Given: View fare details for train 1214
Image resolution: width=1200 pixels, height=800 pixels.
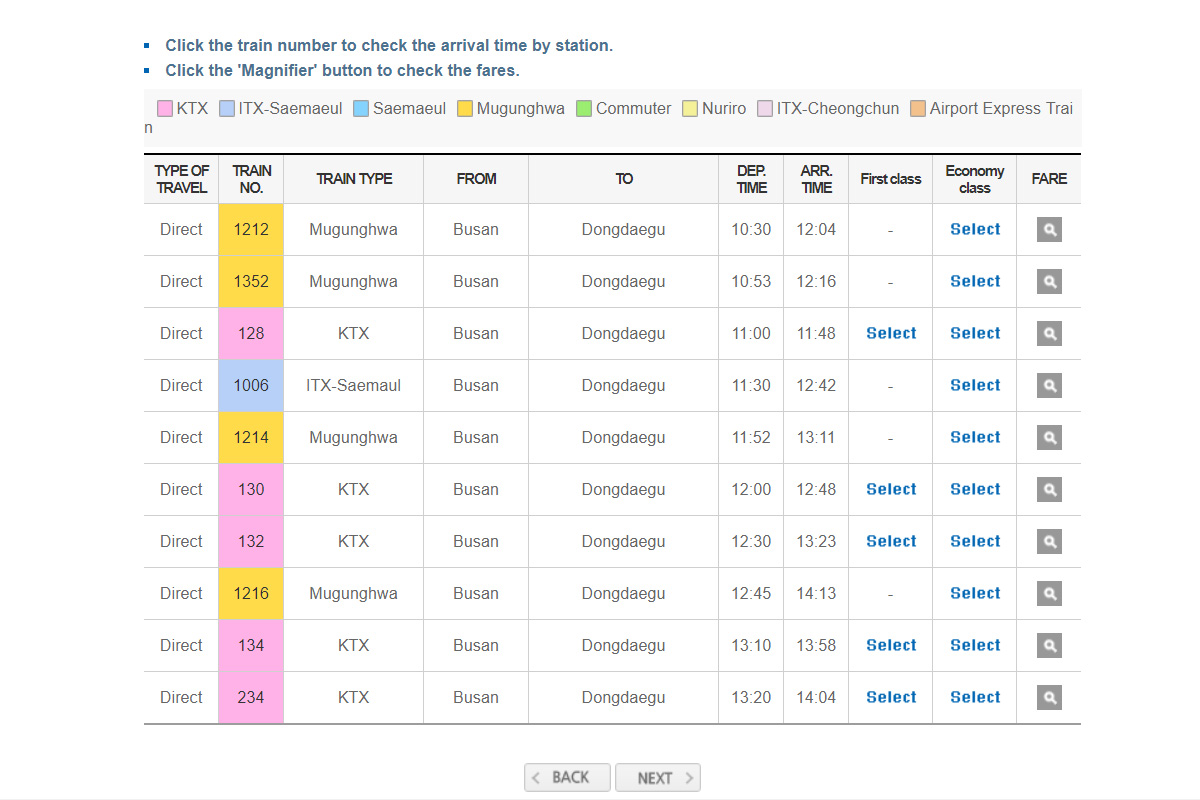Looking at the screenshot, I should [x=1049, y=438].
